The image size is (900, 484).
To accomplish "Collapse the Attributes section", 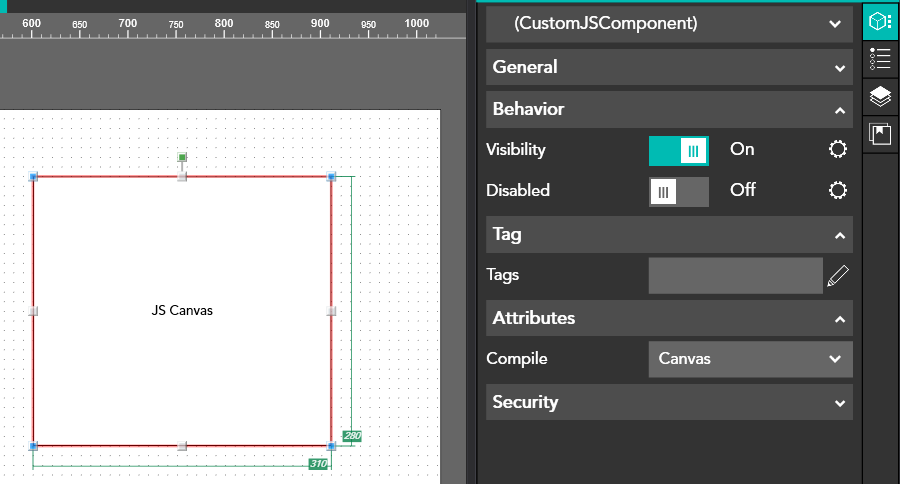I will tap(669, 318).
